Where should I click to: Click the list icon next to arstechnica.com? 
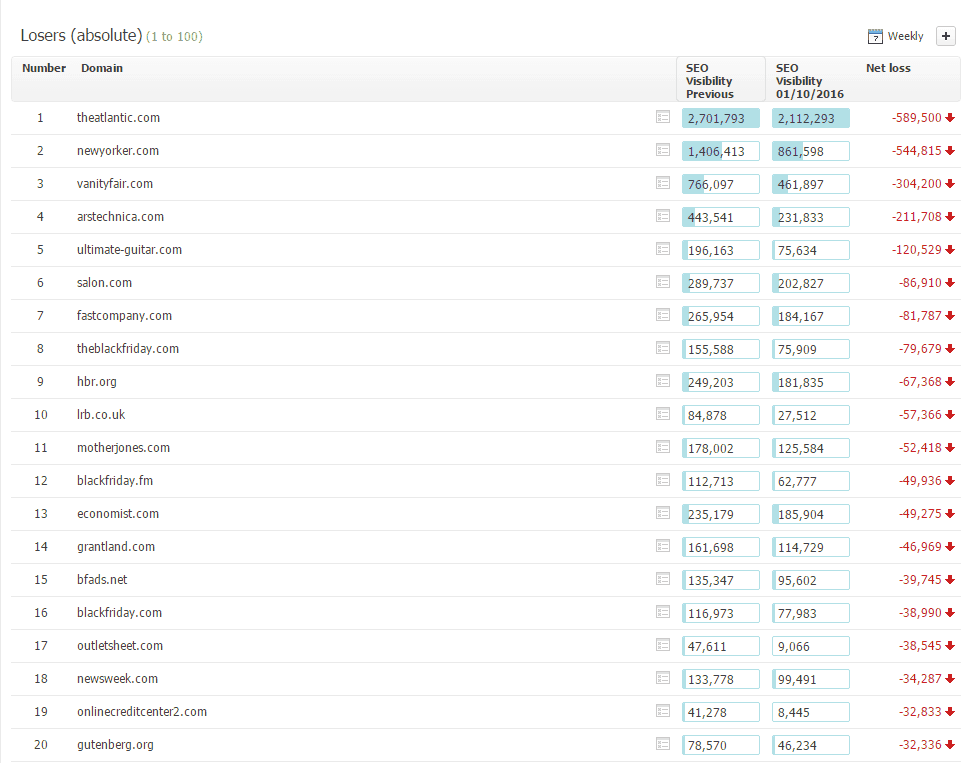[x=662, y=216]
